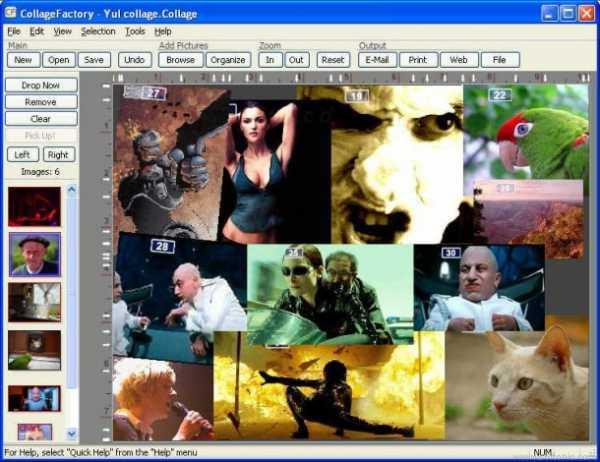600x462 pixels.
Task: Select the brown room thumbnail with white window
Action: pyautogui.click(x=34, y=302)
